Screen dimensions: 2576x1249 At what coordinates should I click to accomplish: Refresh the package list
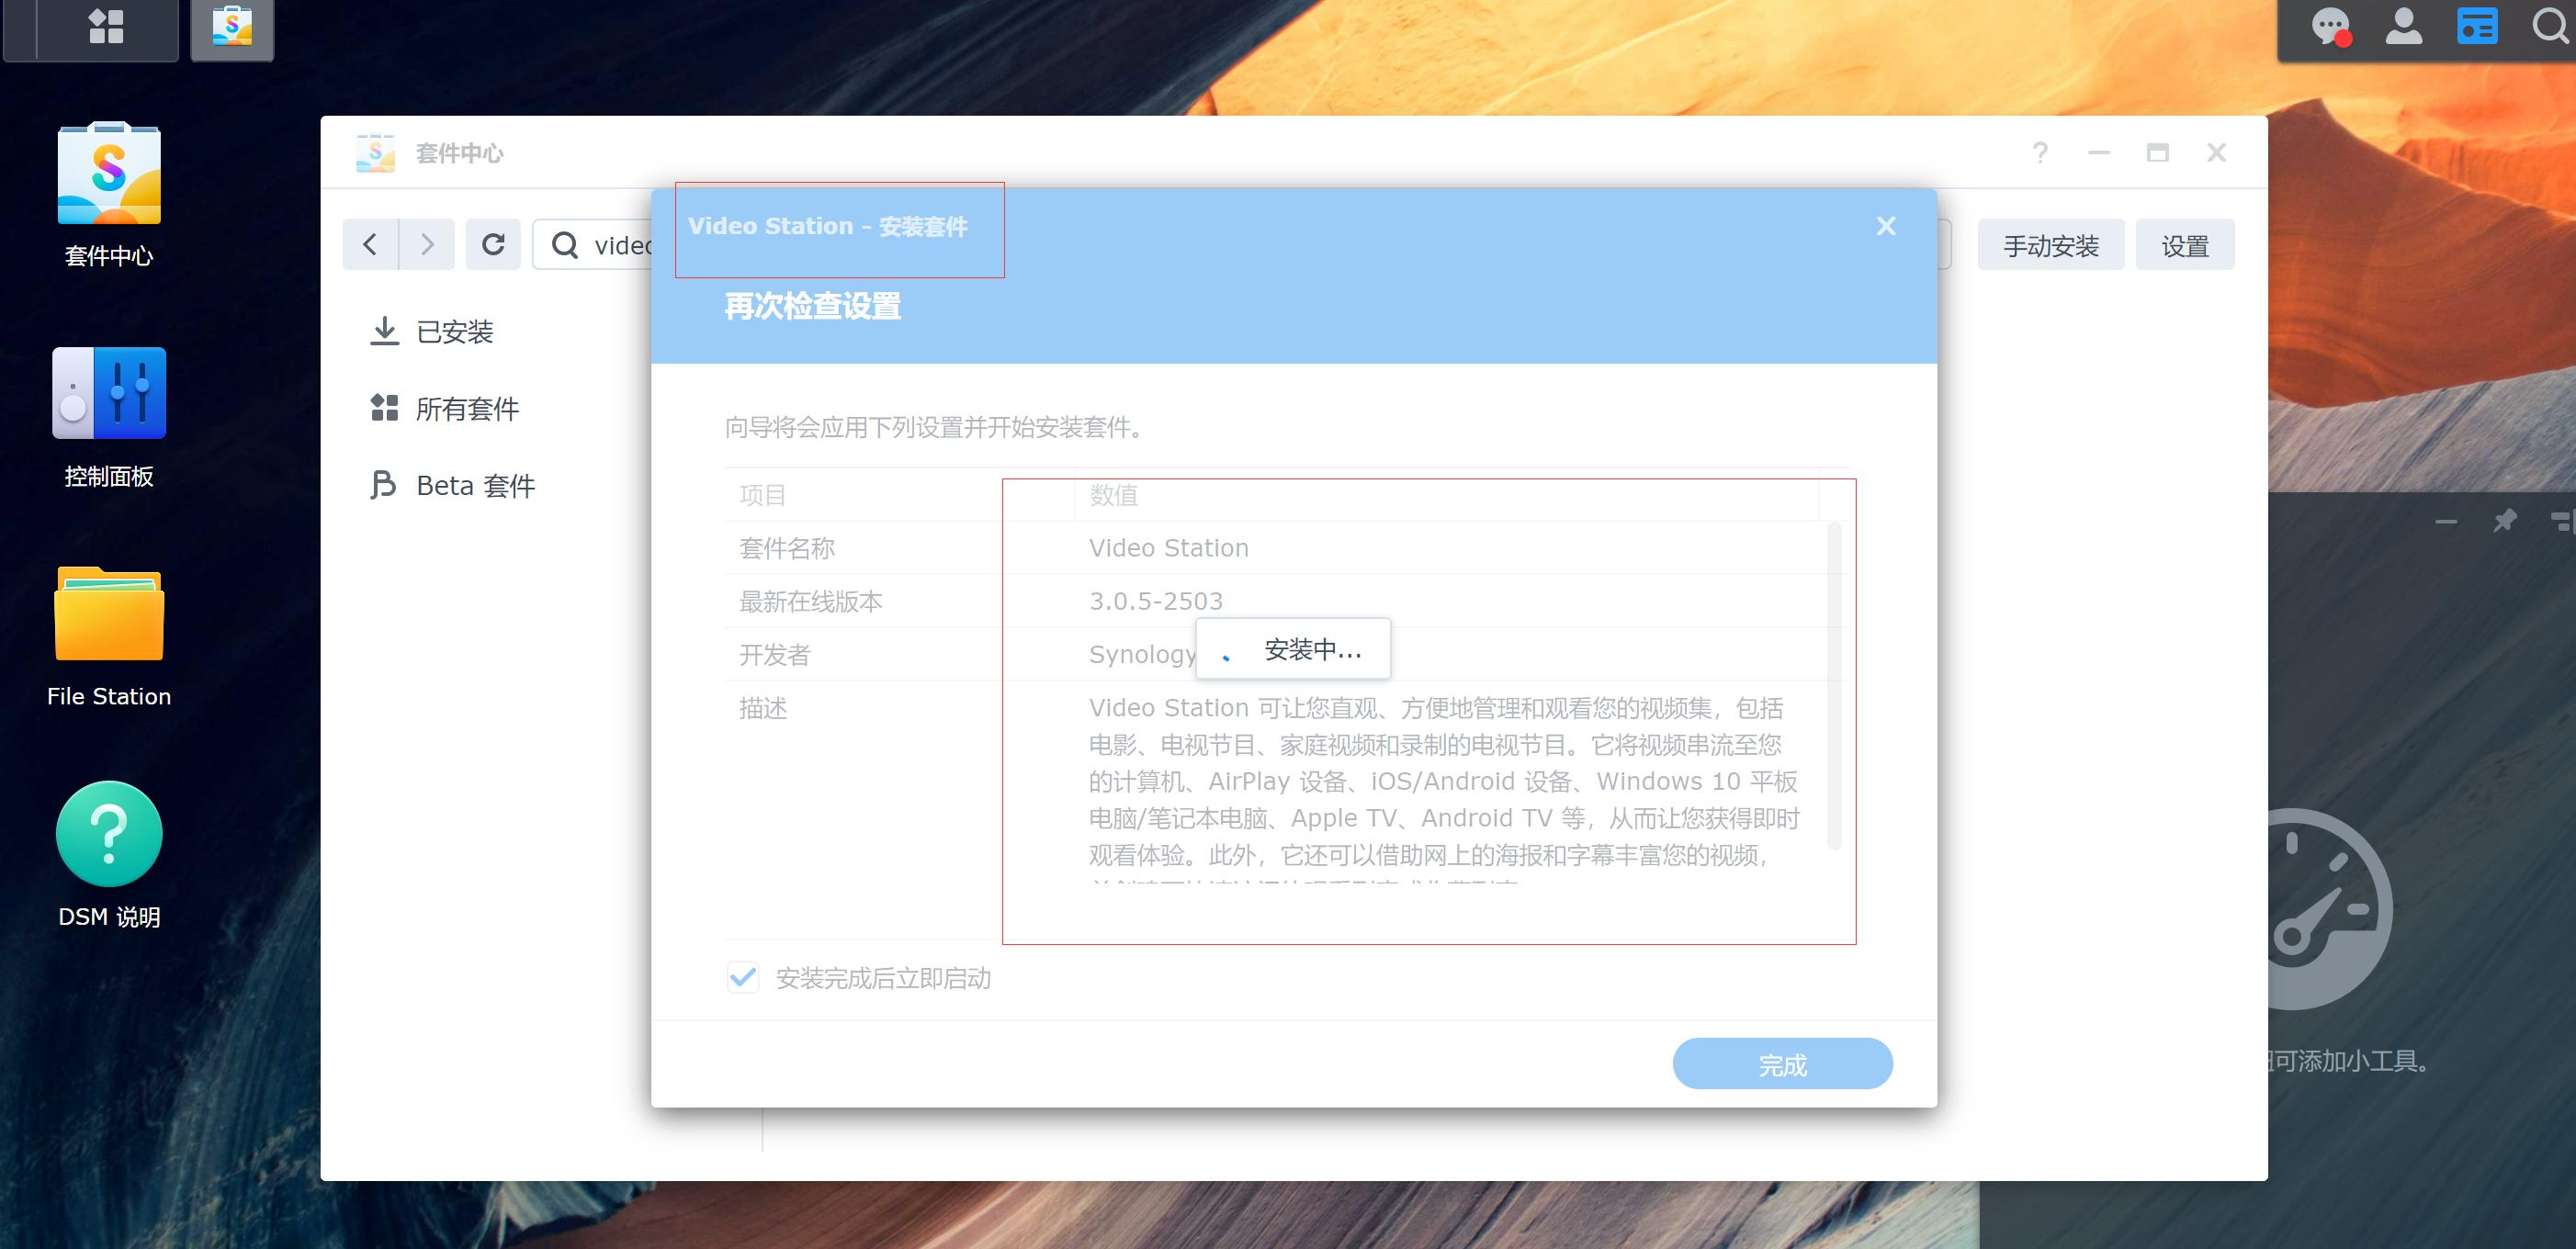point(493,243)
